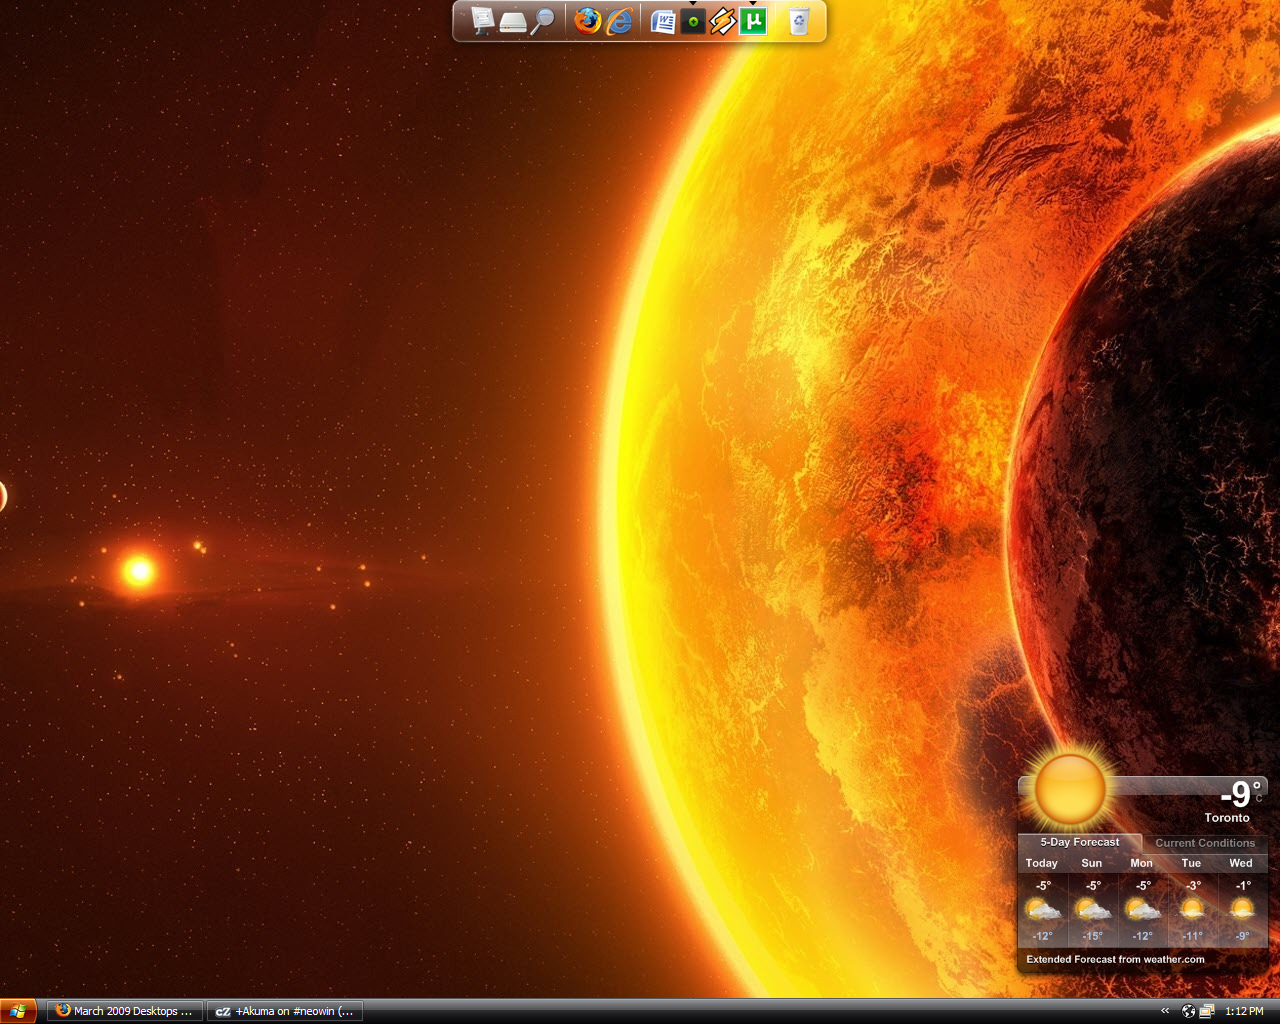Launch Internet Explorer from the dock
This screenshot has height=1024, width=1280.
point(620,21)
